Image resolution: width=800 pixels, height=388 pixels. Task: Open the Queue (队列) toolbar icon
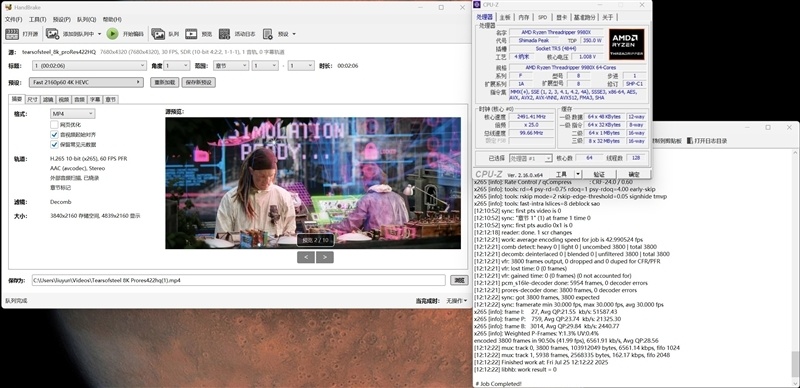click(158, 34)
